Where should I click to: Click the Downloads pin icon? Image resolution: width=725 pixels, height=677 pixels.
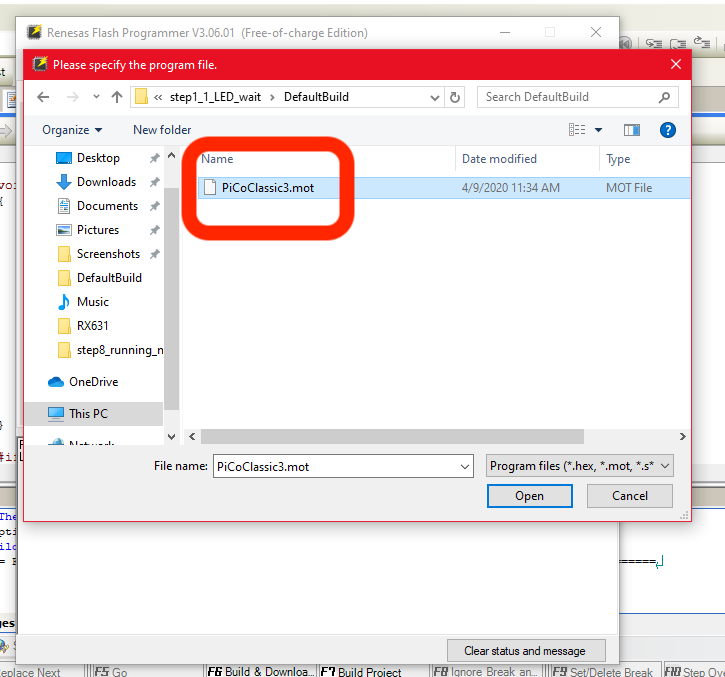(154, 182)
